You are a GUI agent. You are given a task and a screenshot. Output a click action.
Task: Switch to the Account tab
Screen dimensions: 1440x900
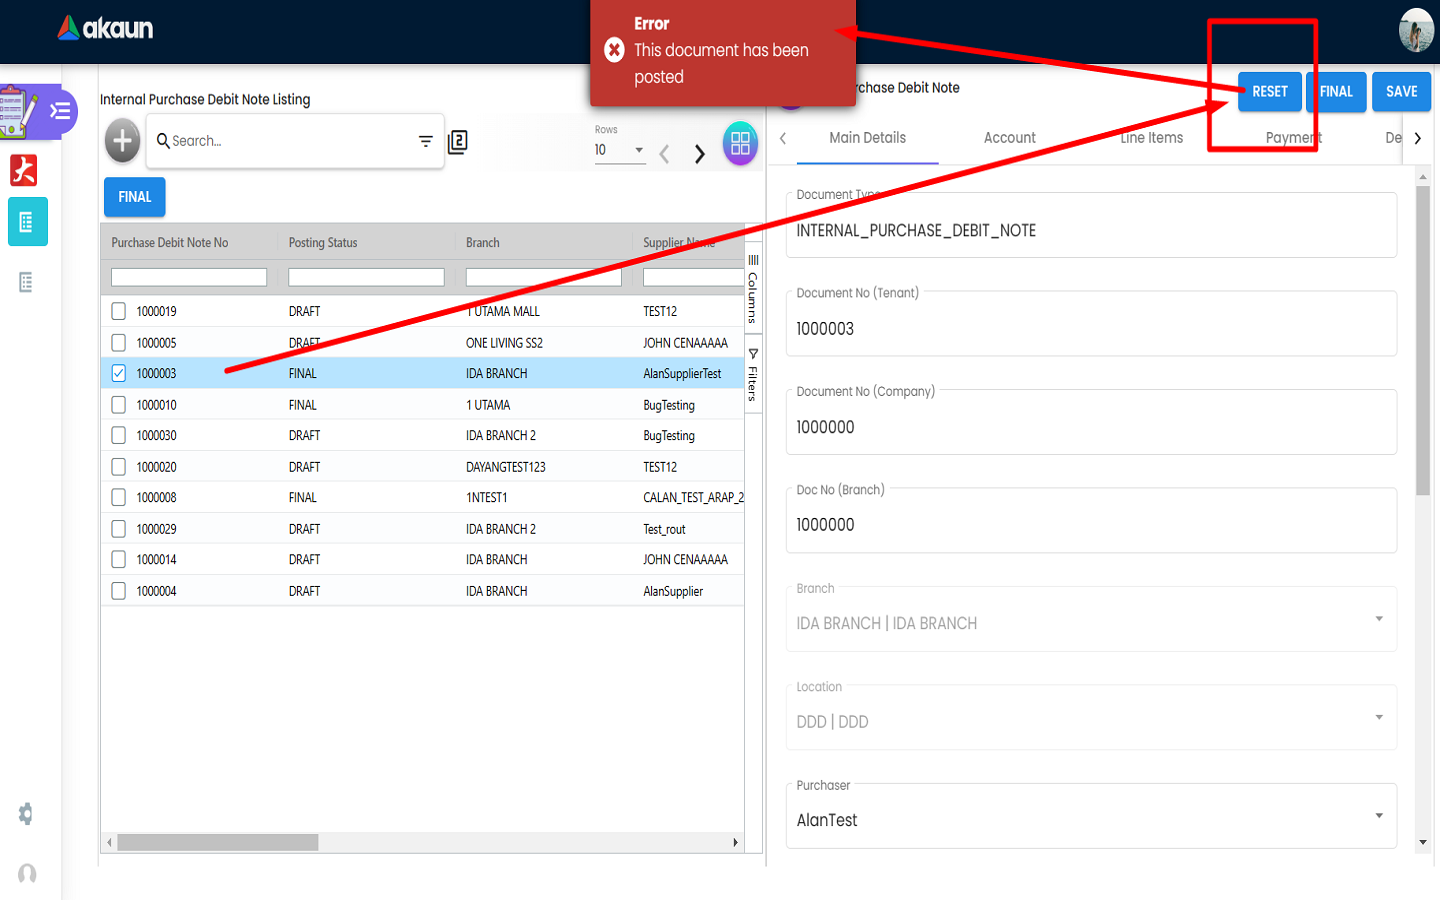click(x=1009, y=138)
